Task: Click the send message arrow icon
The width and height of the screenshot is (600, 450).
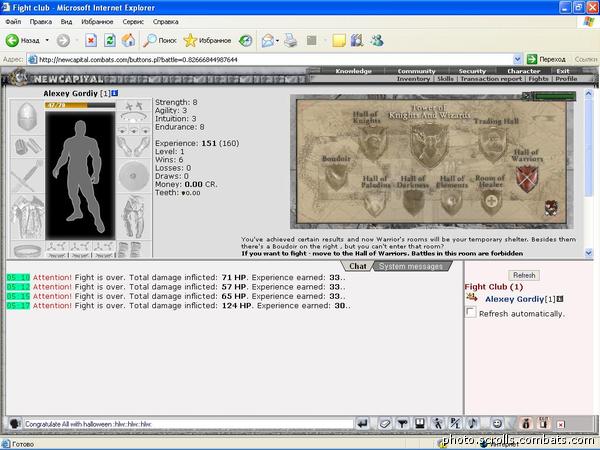Action: coord(362,424)
